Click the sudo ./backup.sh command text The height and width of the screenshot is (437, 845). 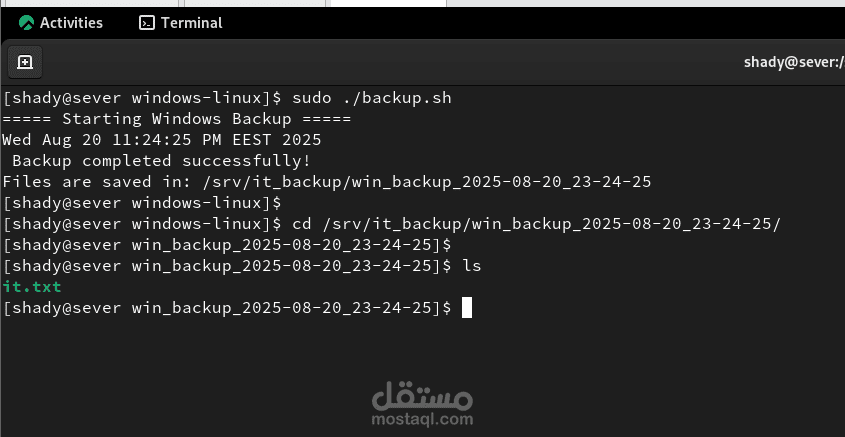coord(372,98)
